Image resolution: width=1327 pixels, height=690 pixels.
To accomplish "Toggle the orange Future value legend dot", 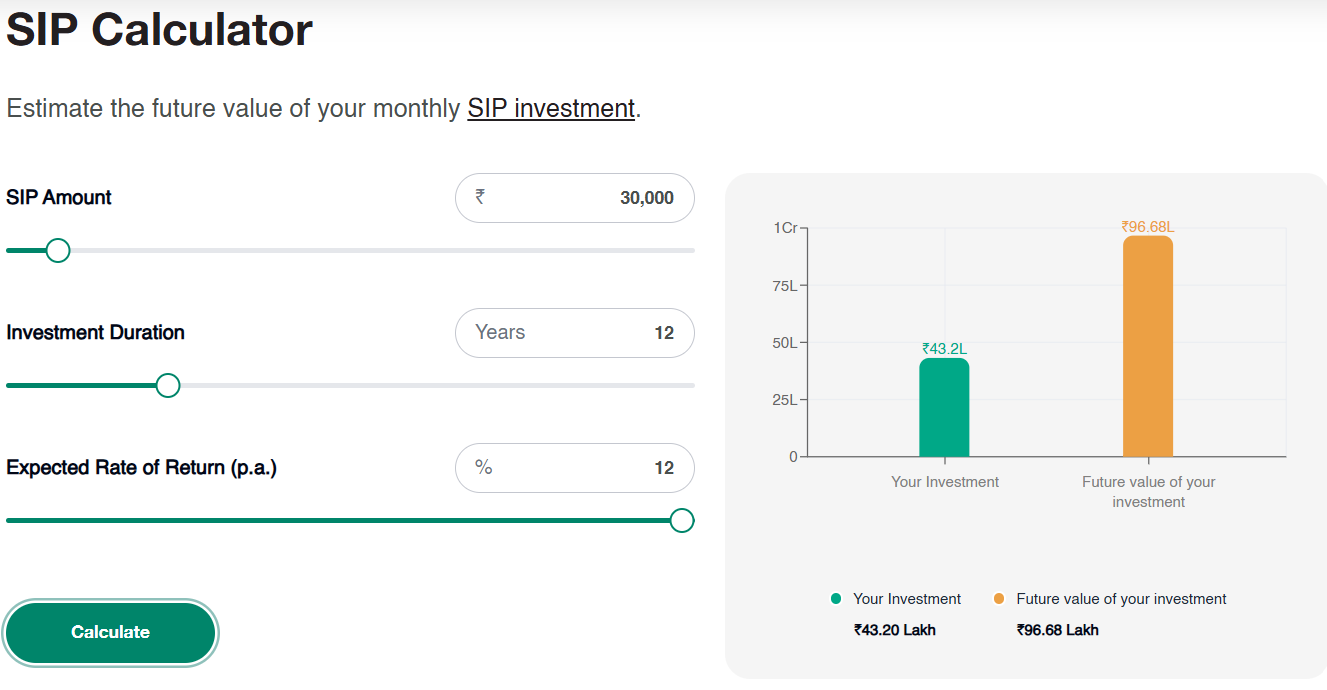I will (x=999, y=599).
